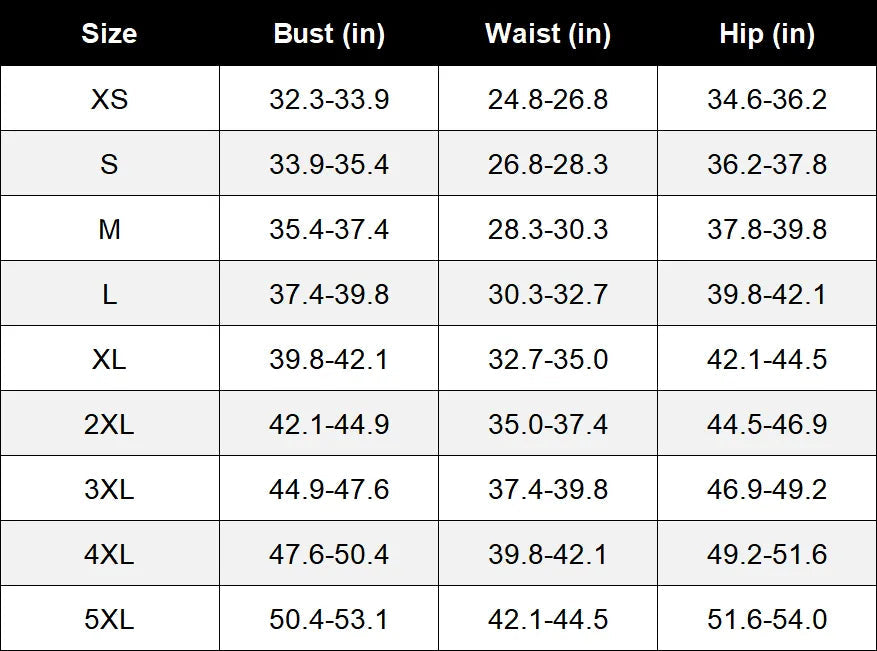Image resolution: width=877 pixels, height=651 pixels.
Task: Click hip value 39.8-42.1
Action: point(767,294)
